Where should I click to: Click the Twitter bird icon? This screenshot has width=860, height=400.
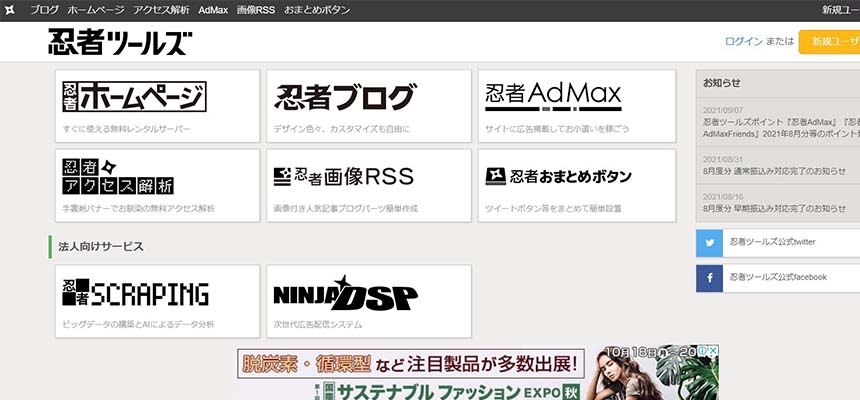[710, 242]
